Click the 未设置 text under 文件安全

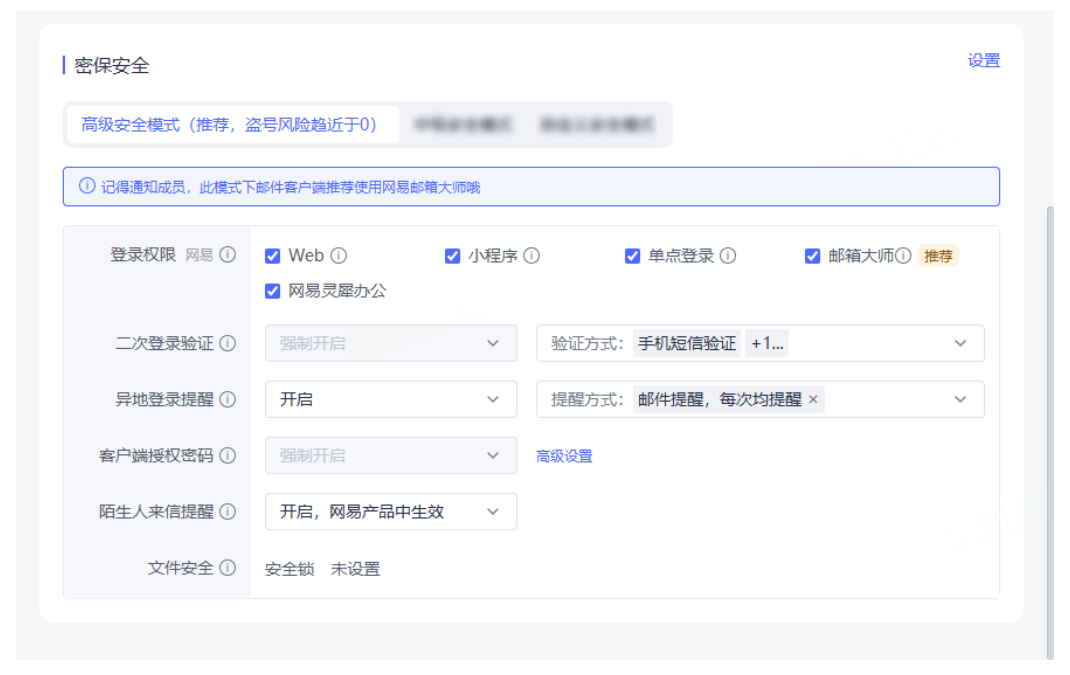point(355,569)
